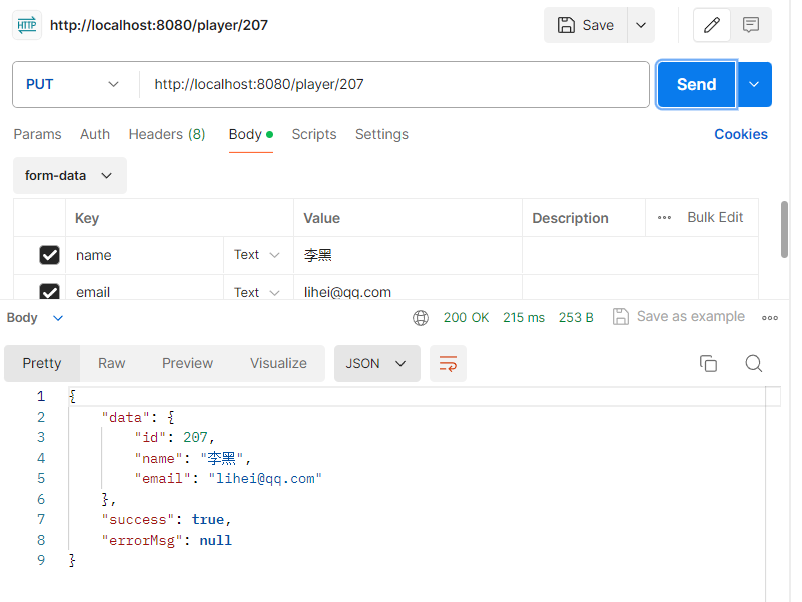This screenshot has width=802, height=602.
Task: Switch to the Headers (8) tab
Action: pos(167,134)
